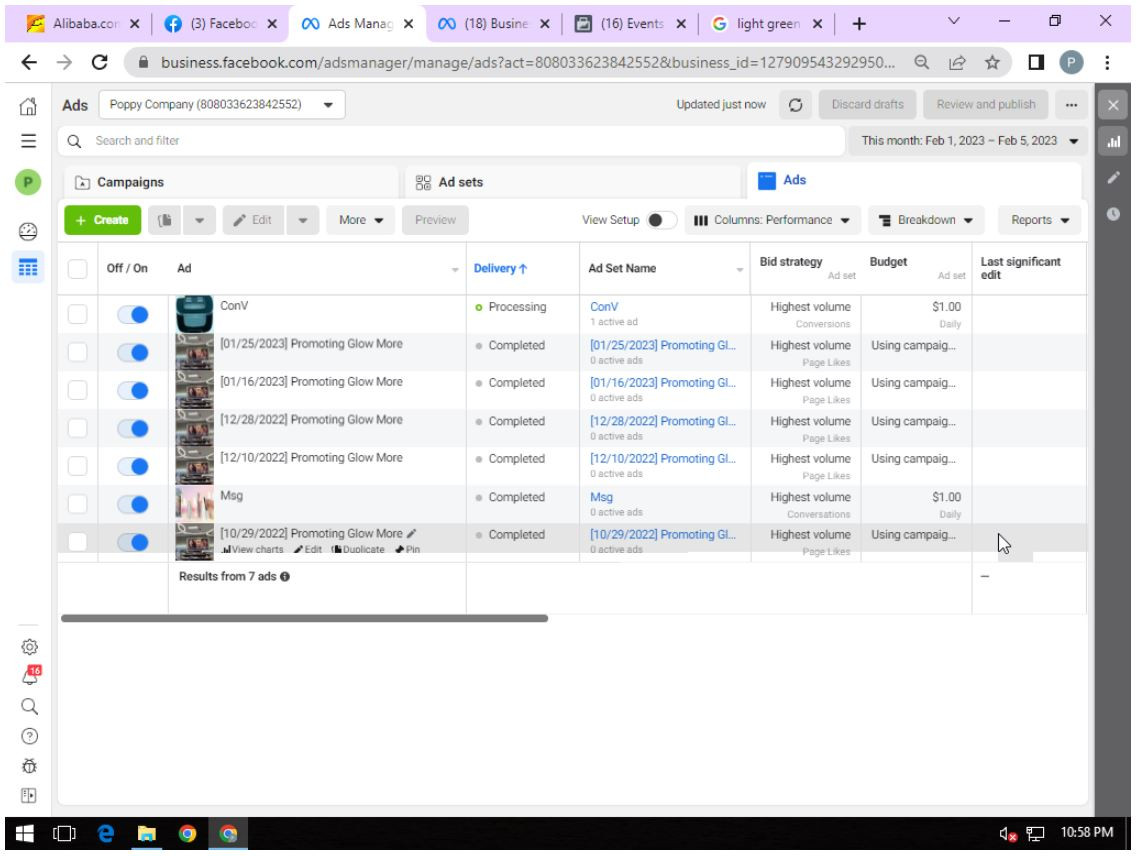The height and width of the screenshot is (856, 1137).
Task: Click View charts under the [10/29/2022] ad
Action: [253, 550]
